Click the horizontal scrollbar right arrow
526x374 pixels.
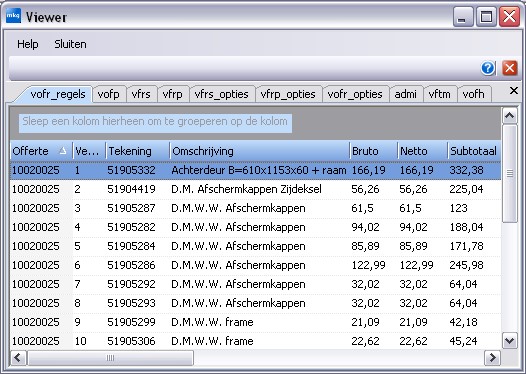[492, 358]
